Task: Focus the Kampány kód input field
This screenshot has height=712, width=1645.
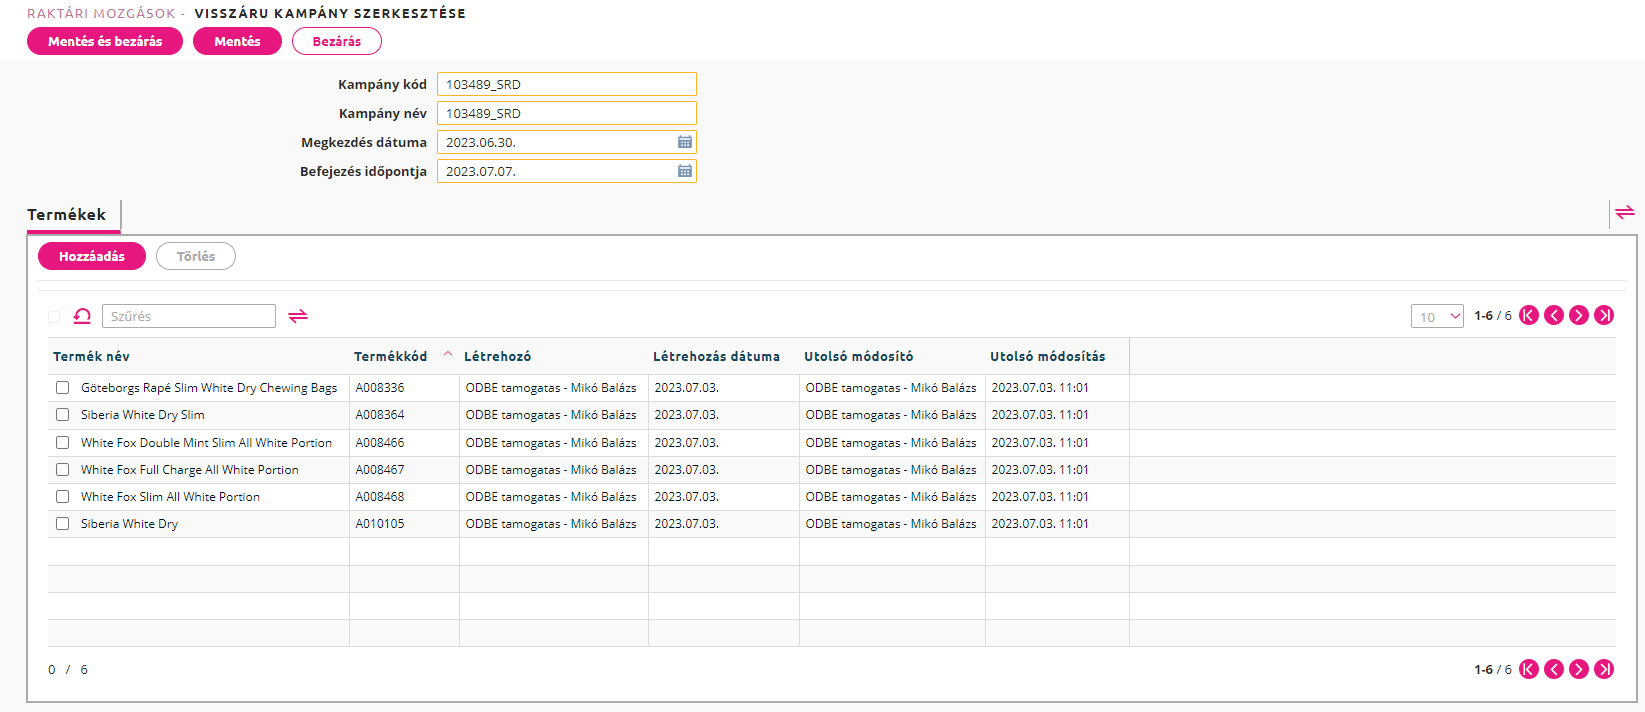Action: 567,84
